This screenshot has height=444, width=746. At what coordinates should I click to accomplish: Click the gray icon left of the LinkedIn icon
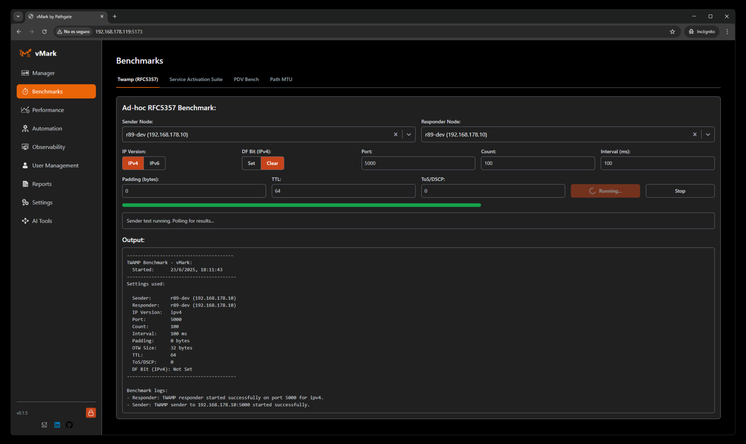[44, 425]
